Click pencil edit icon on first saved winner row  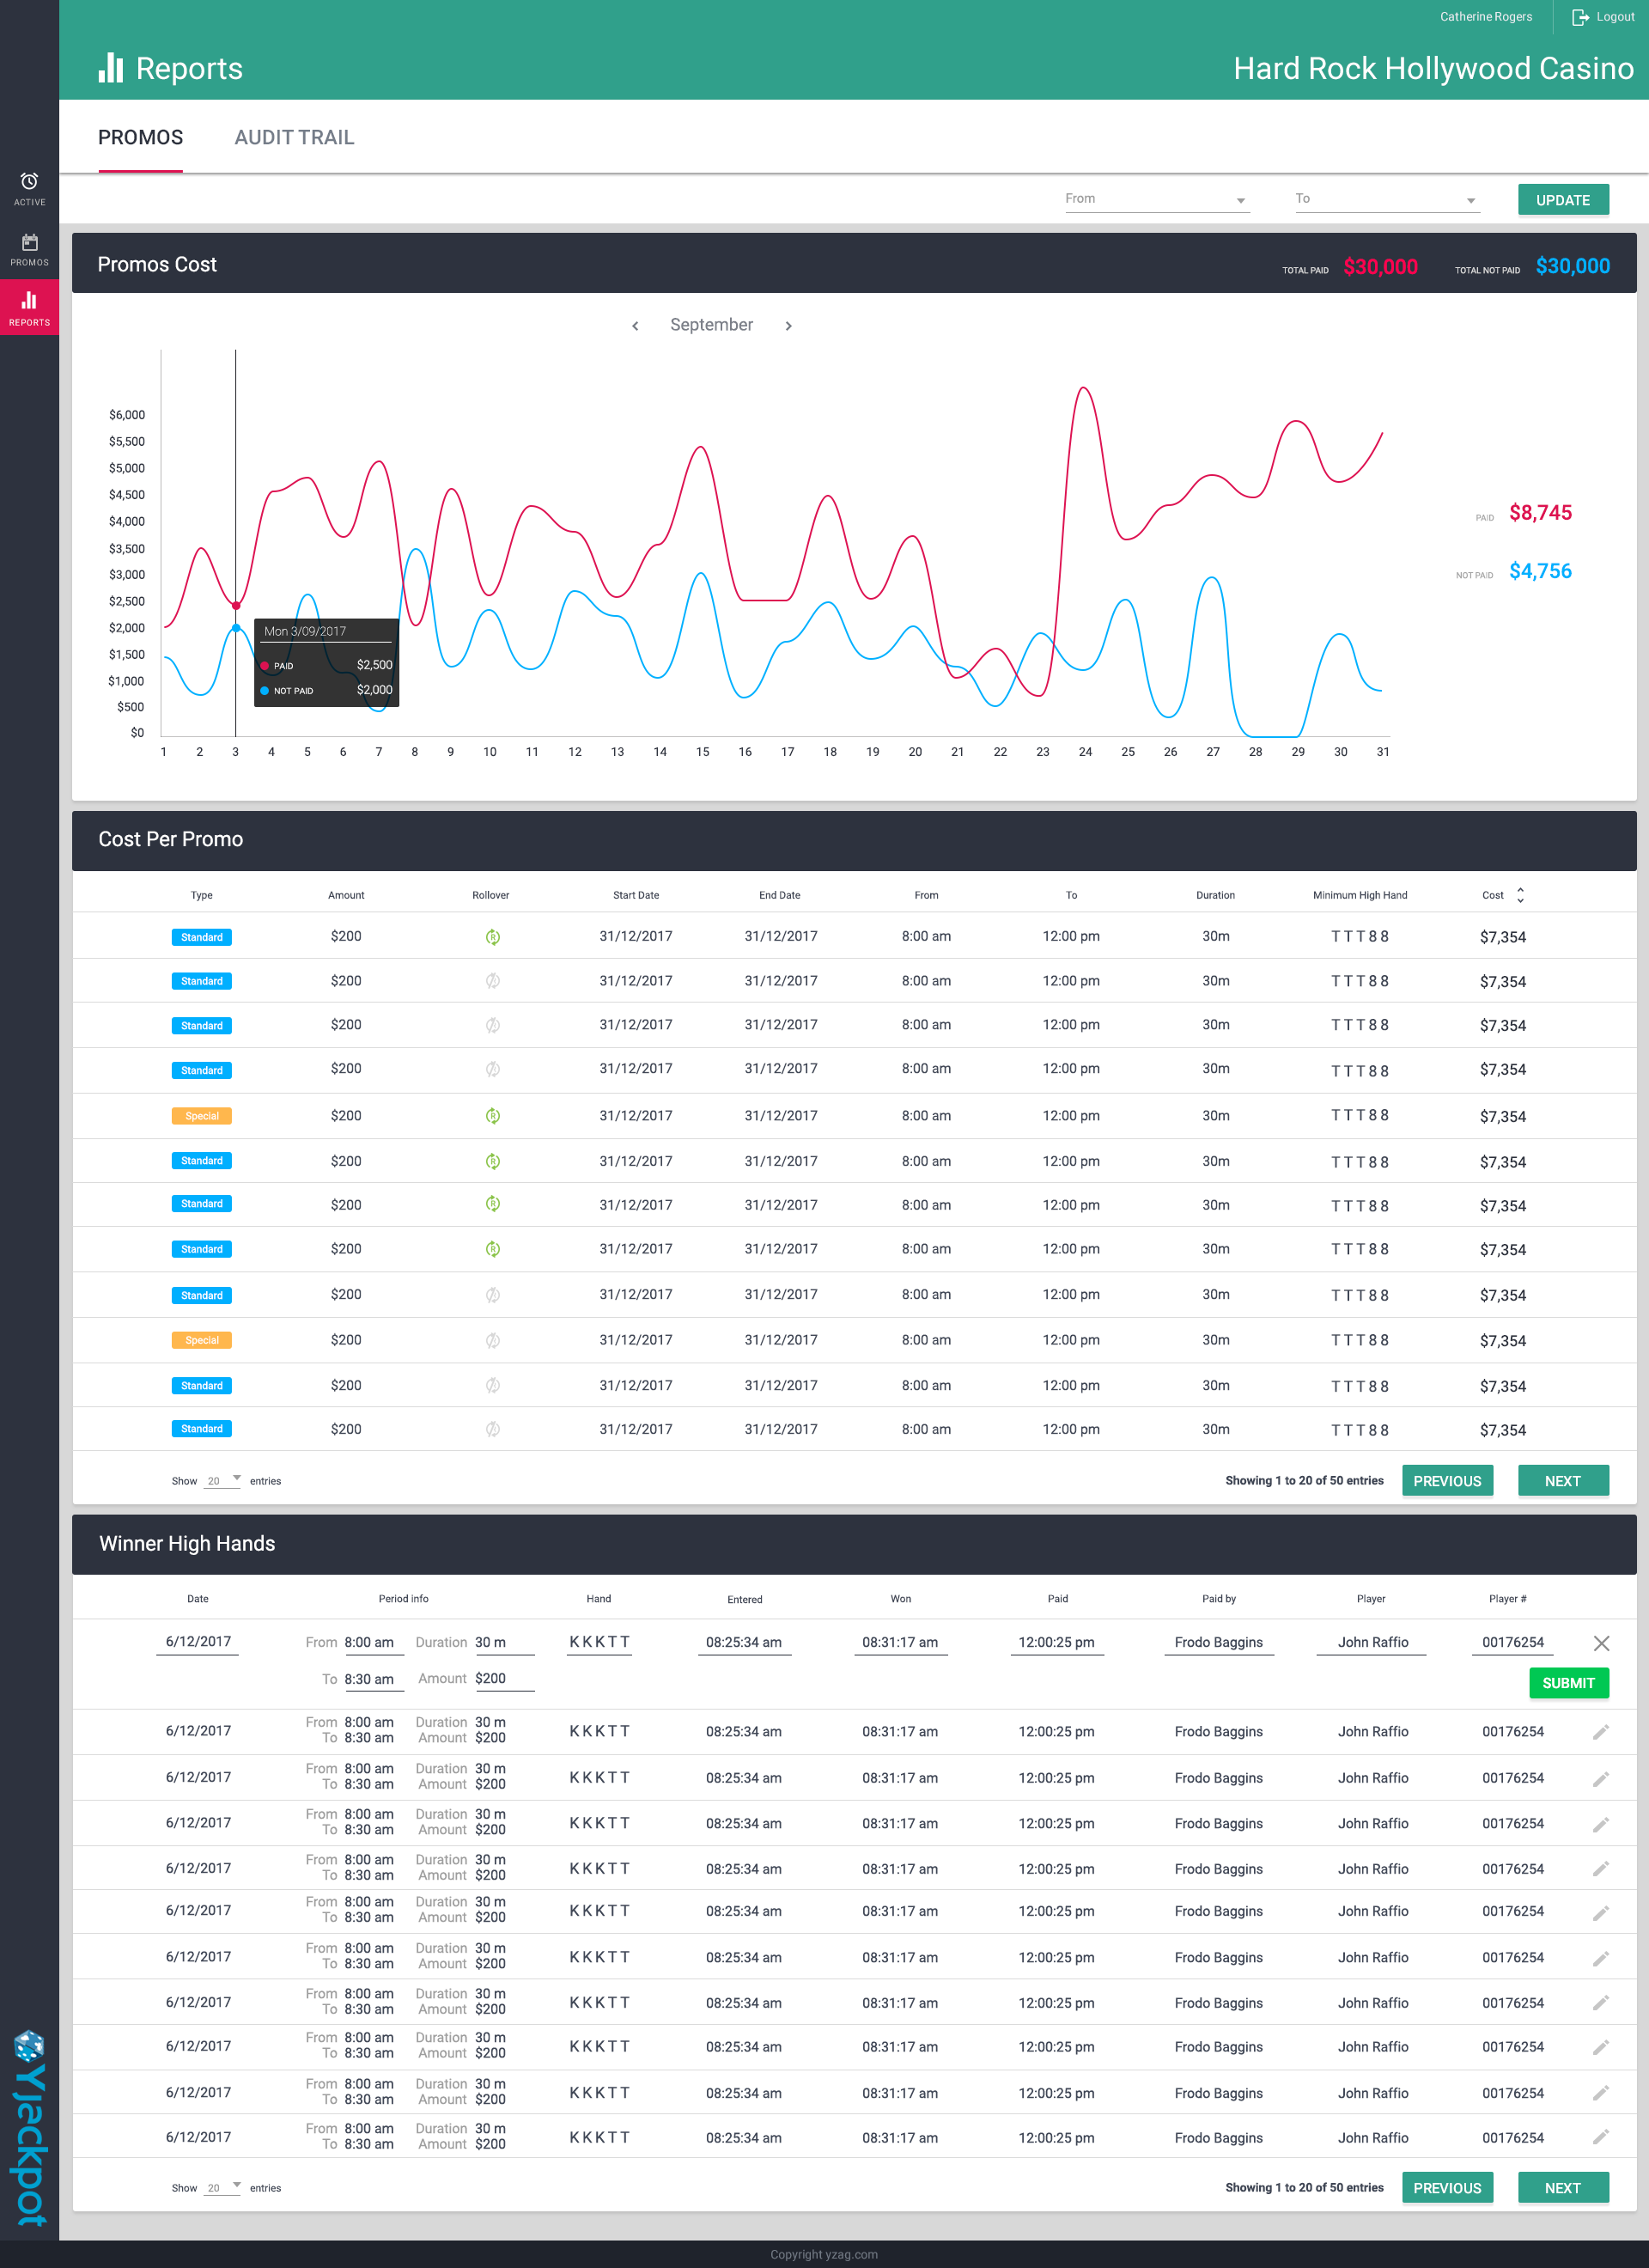(x=1600, y=1732)
